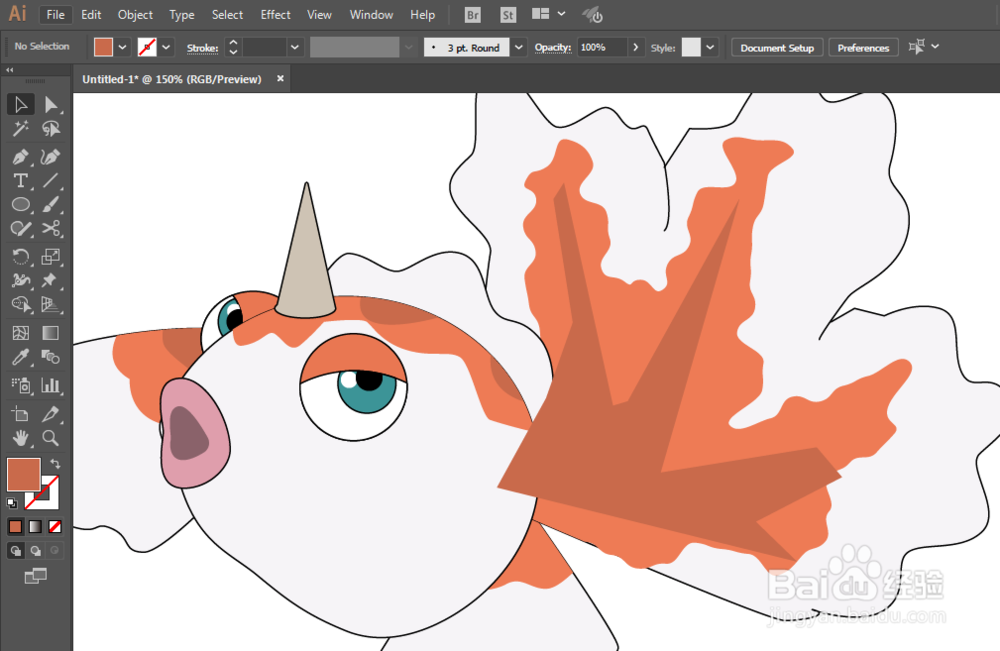Choose the Ellipse tool

[x=20, y=205]
